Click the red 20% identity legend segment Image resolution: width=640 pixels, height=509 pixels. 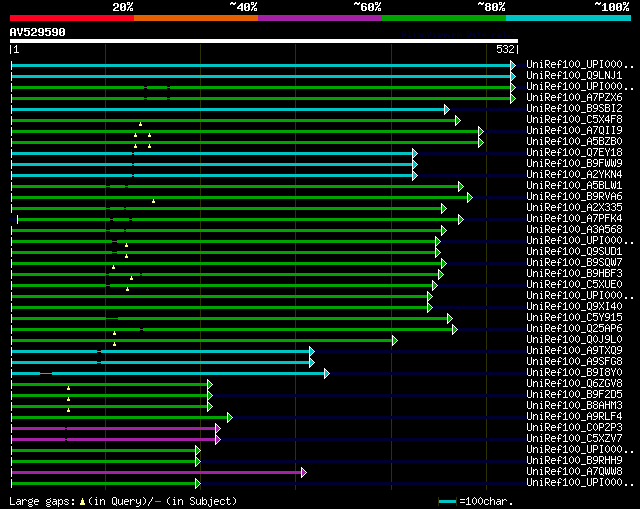[72, 18]
